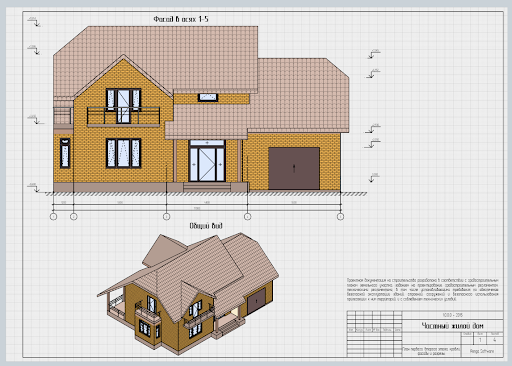Select the brown garage door on facade
The height and width of the screenshot is (366, 512).
(294, 168)
